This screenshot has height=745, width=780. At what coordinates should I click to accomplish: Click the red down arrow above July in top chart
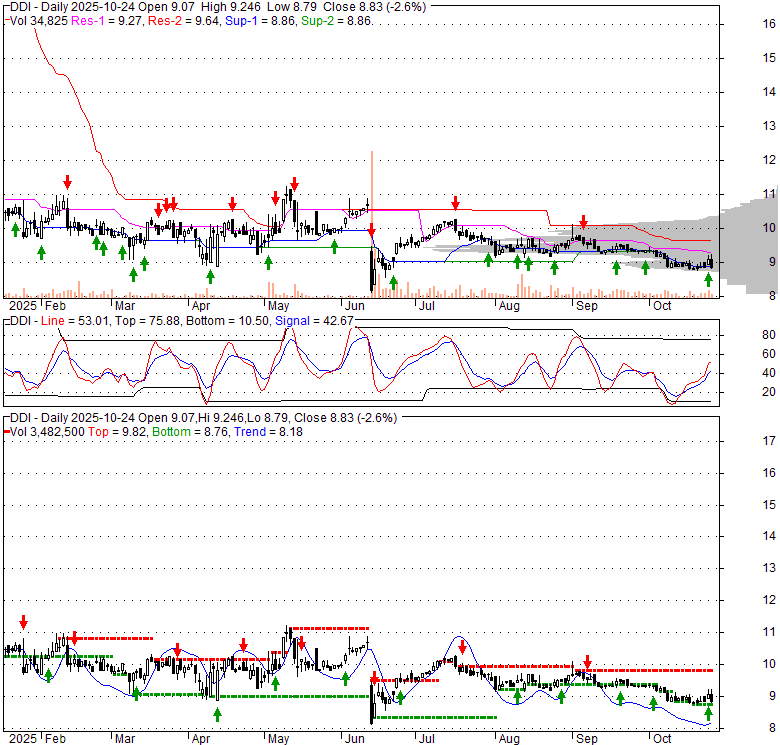pos(455,202)
